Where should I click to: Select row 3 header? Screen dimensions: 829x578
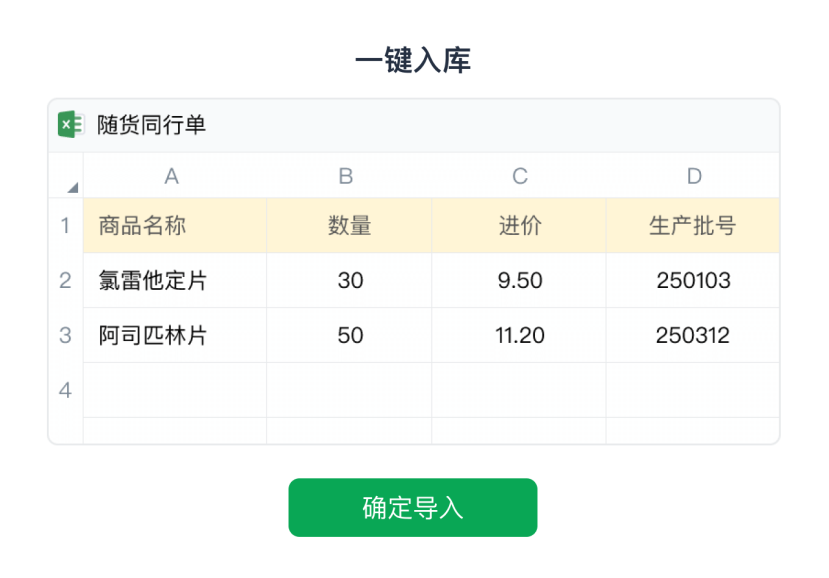[66, 335]
